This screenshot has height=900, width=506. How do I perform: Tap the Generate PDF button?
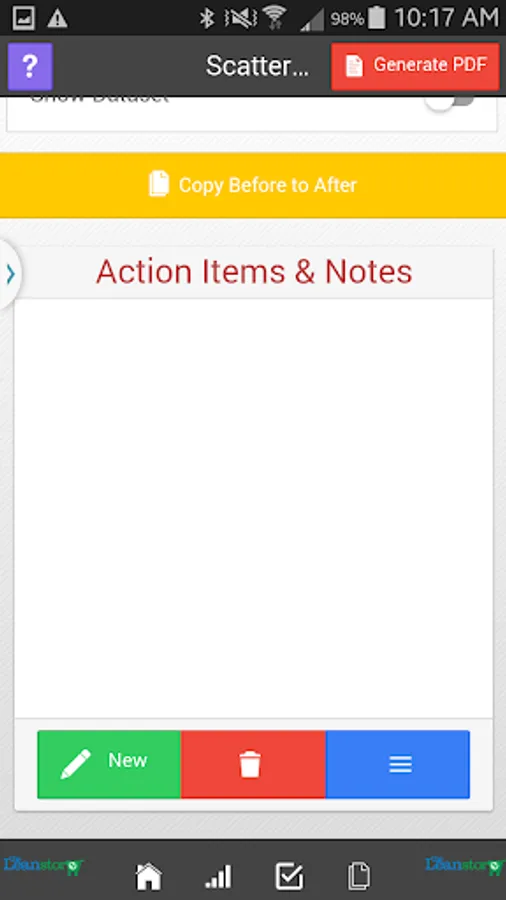click(x=415, y=66)
